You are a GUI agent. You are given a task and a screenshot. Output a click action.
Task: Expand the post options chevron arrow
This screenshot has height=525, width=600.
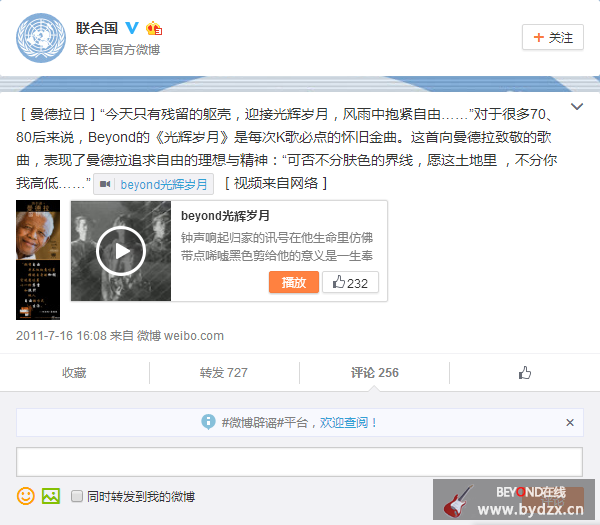pyautogui.click(x=577, y=106)
